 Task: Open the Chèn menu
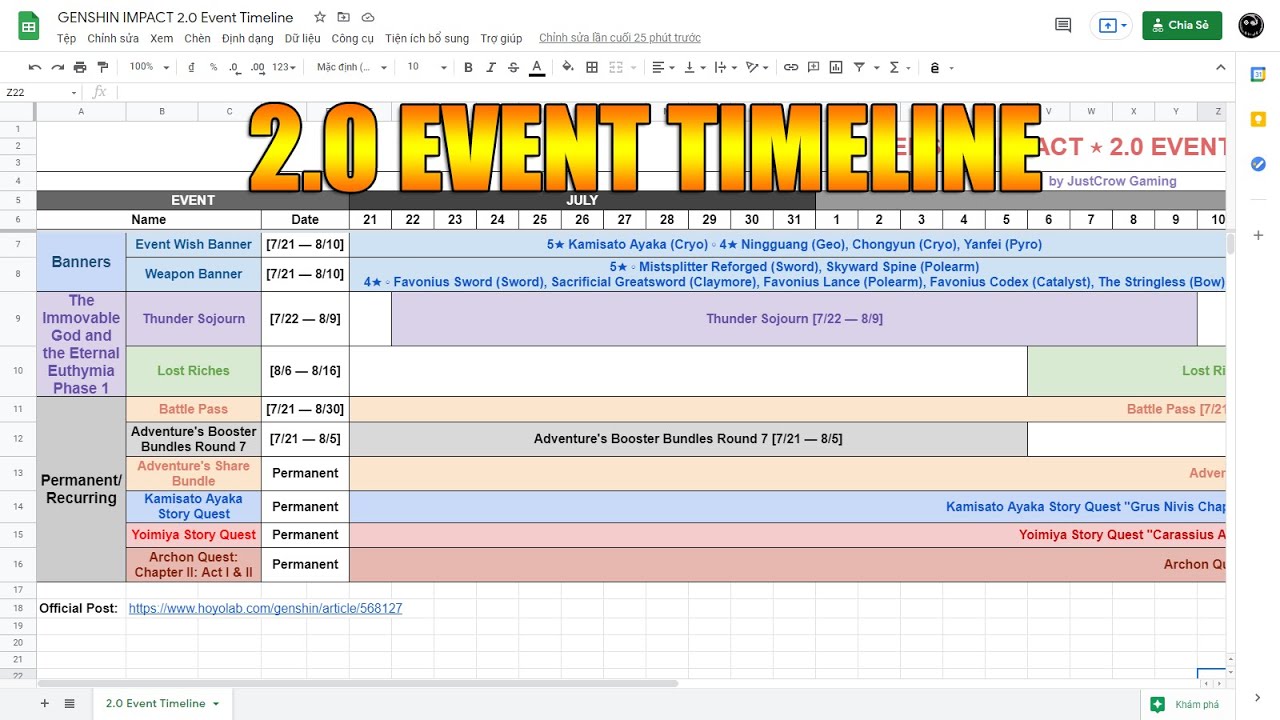pos(197,38)
